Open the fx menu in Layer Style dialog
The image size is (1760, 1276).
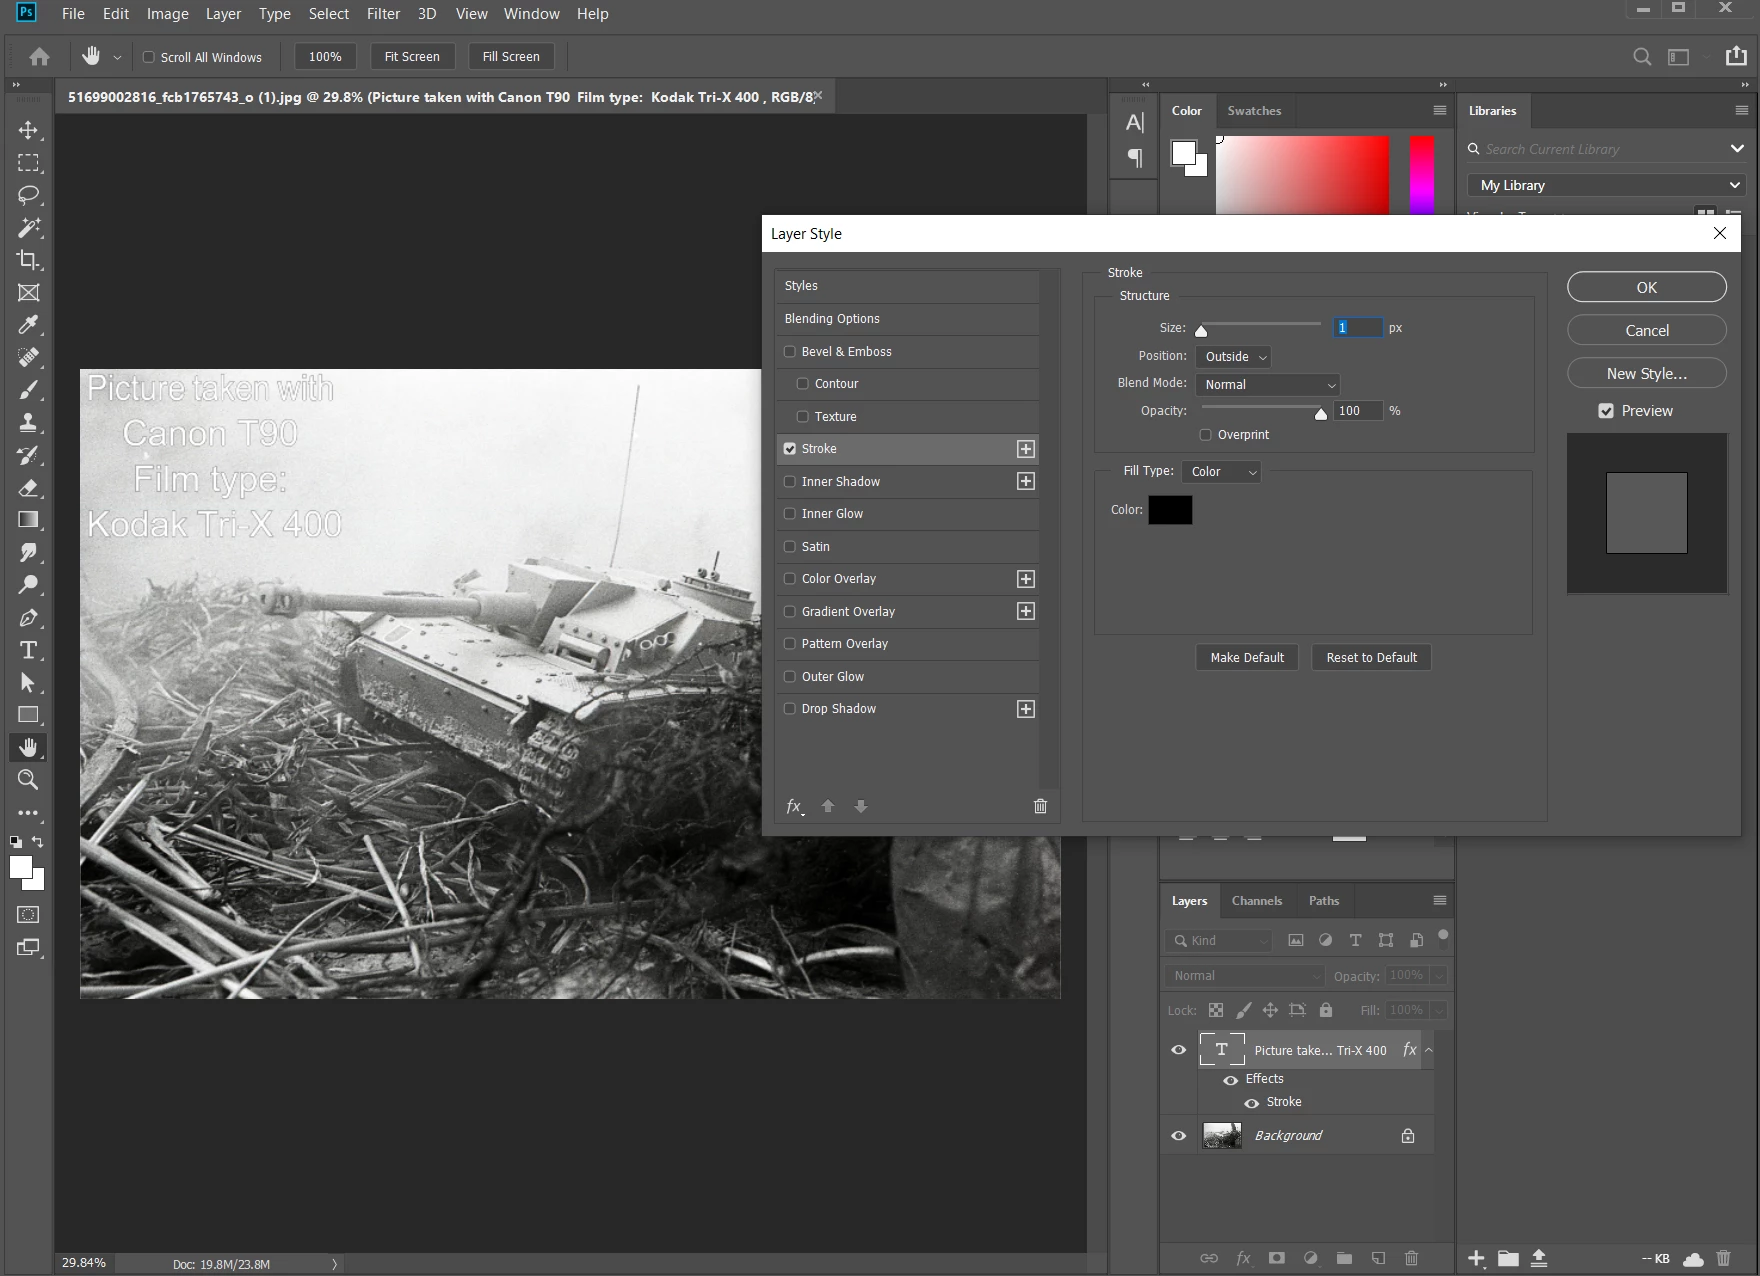794,806
